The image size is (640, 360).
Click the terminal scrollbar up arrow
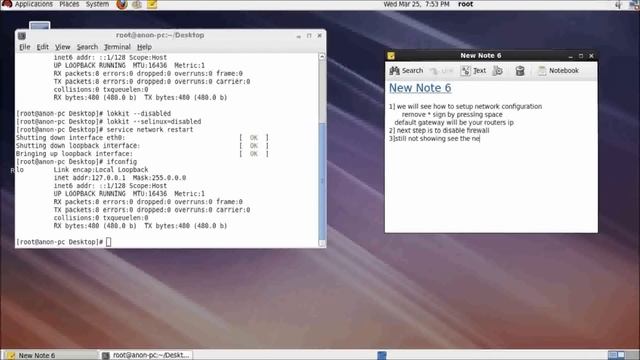322,57
